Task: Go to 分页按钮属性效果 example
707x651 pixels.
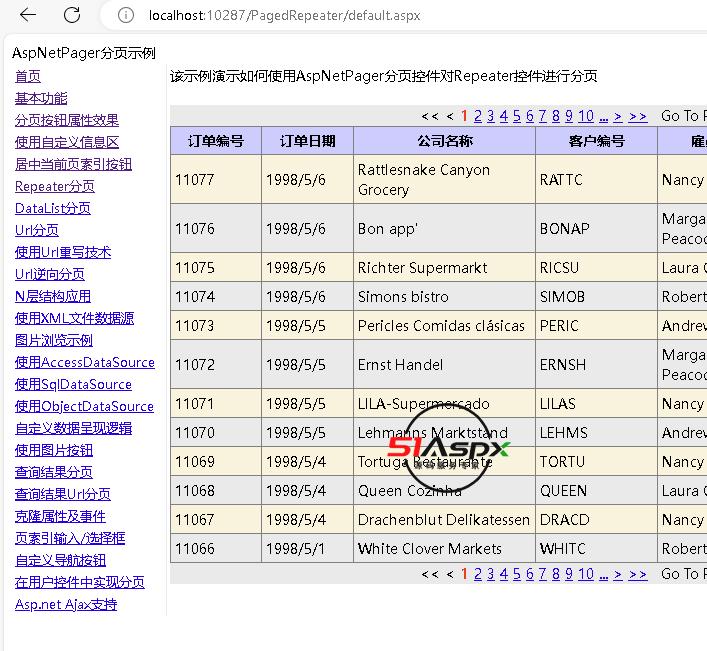Action: point(66,120)
